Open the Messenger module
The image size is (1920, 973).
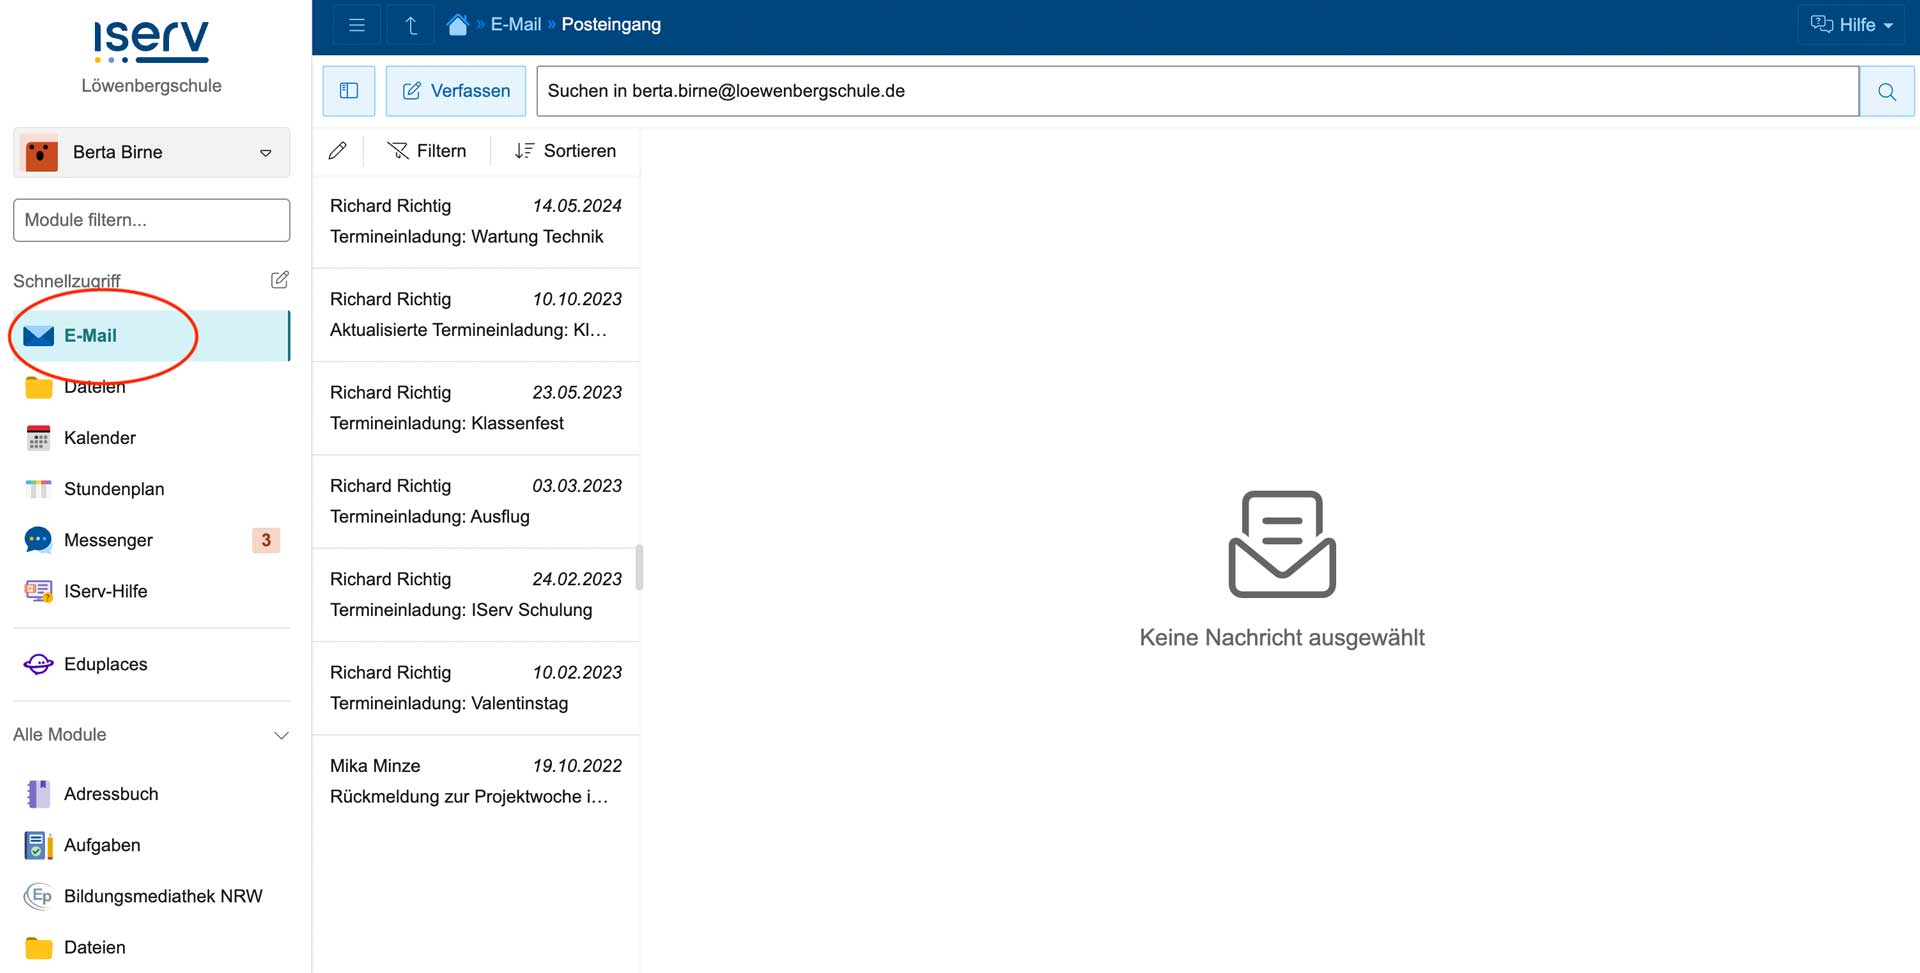click(x=152, y=540)
